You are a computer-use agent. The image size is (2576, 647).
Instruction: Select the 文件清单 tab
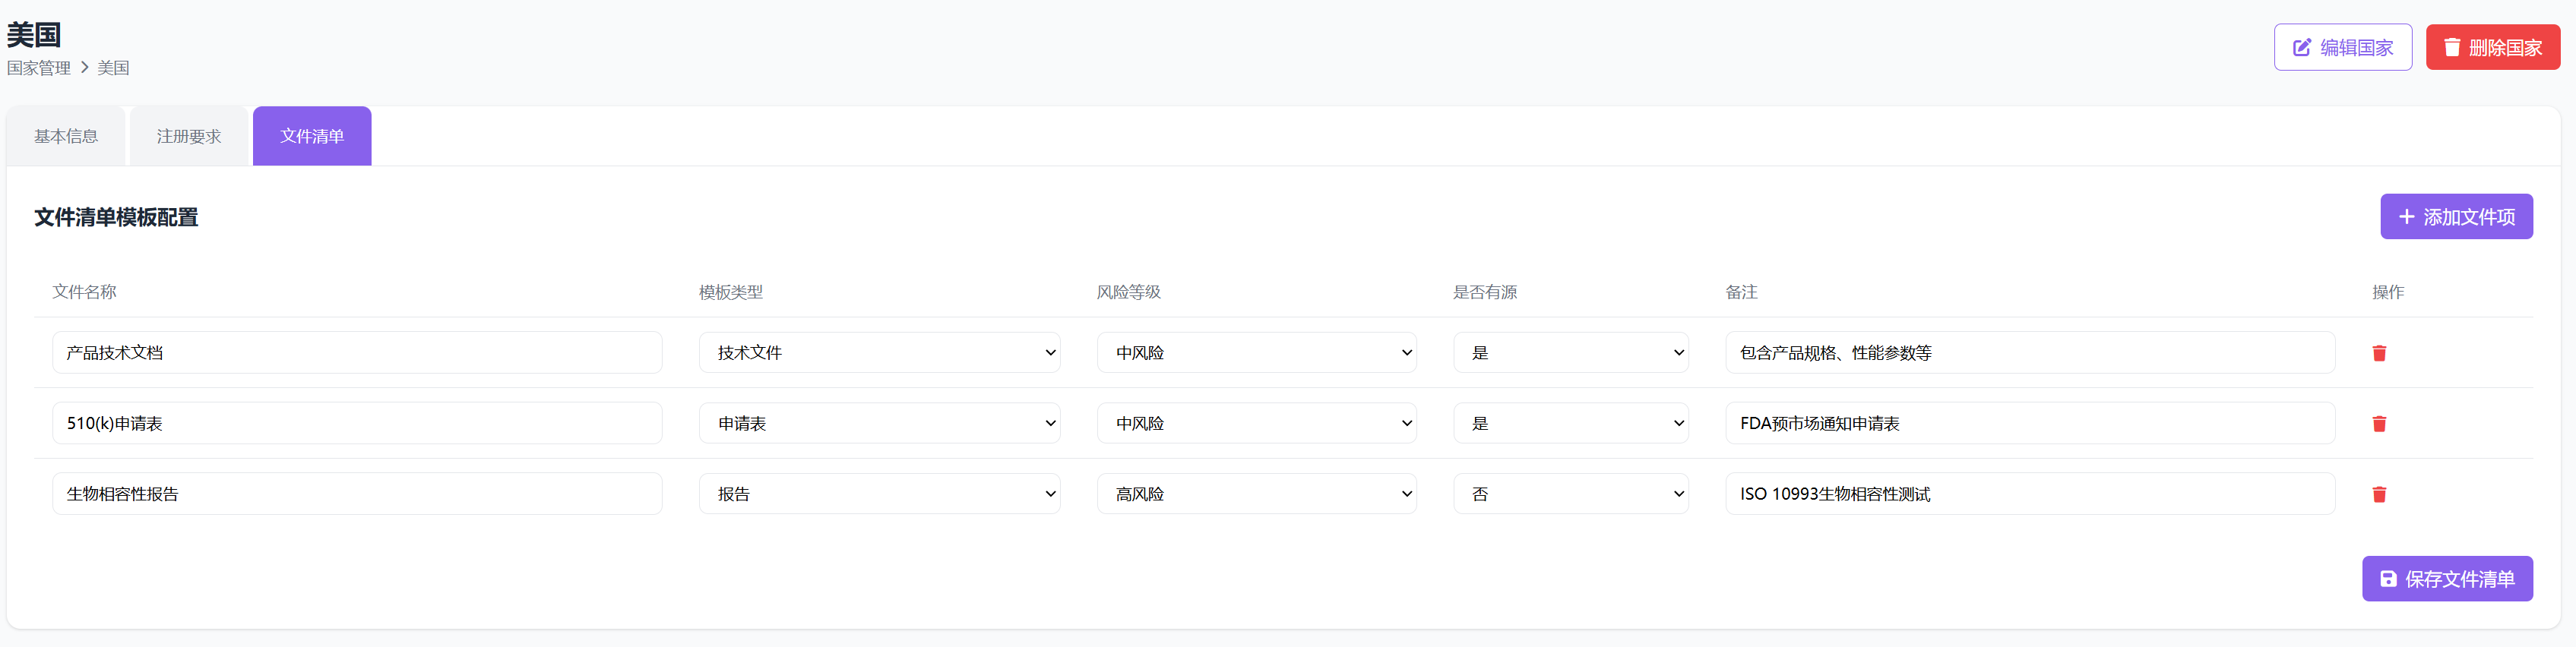312,136
